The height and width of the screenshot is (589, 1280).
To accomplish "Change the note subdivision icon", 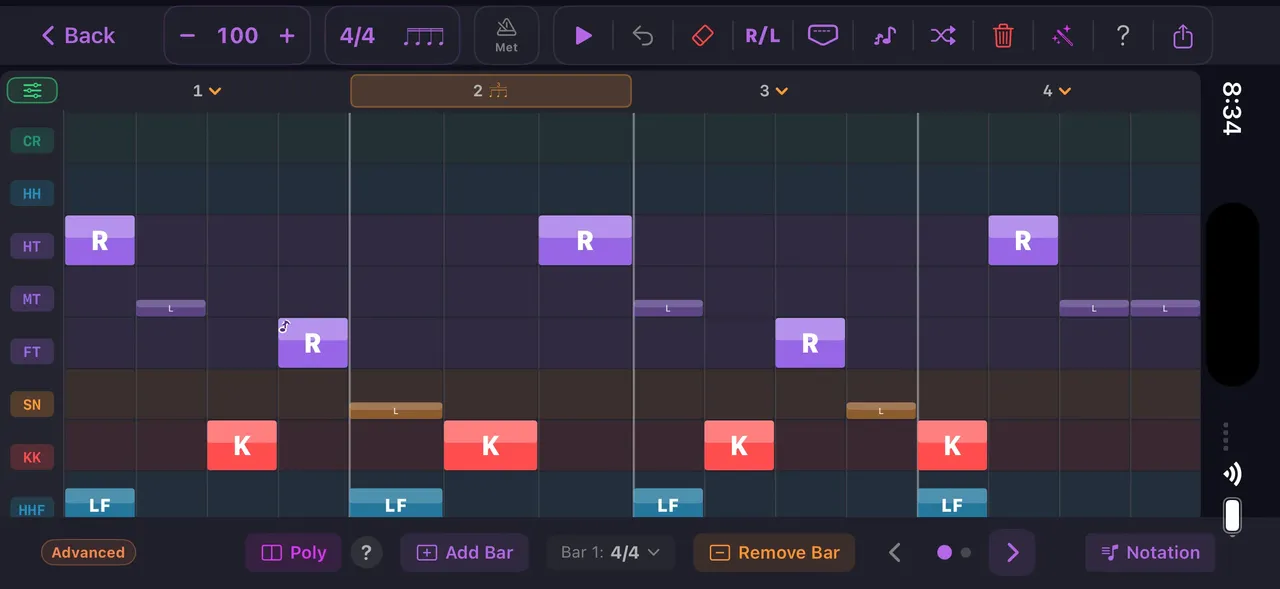I will (x=424, y=36).
